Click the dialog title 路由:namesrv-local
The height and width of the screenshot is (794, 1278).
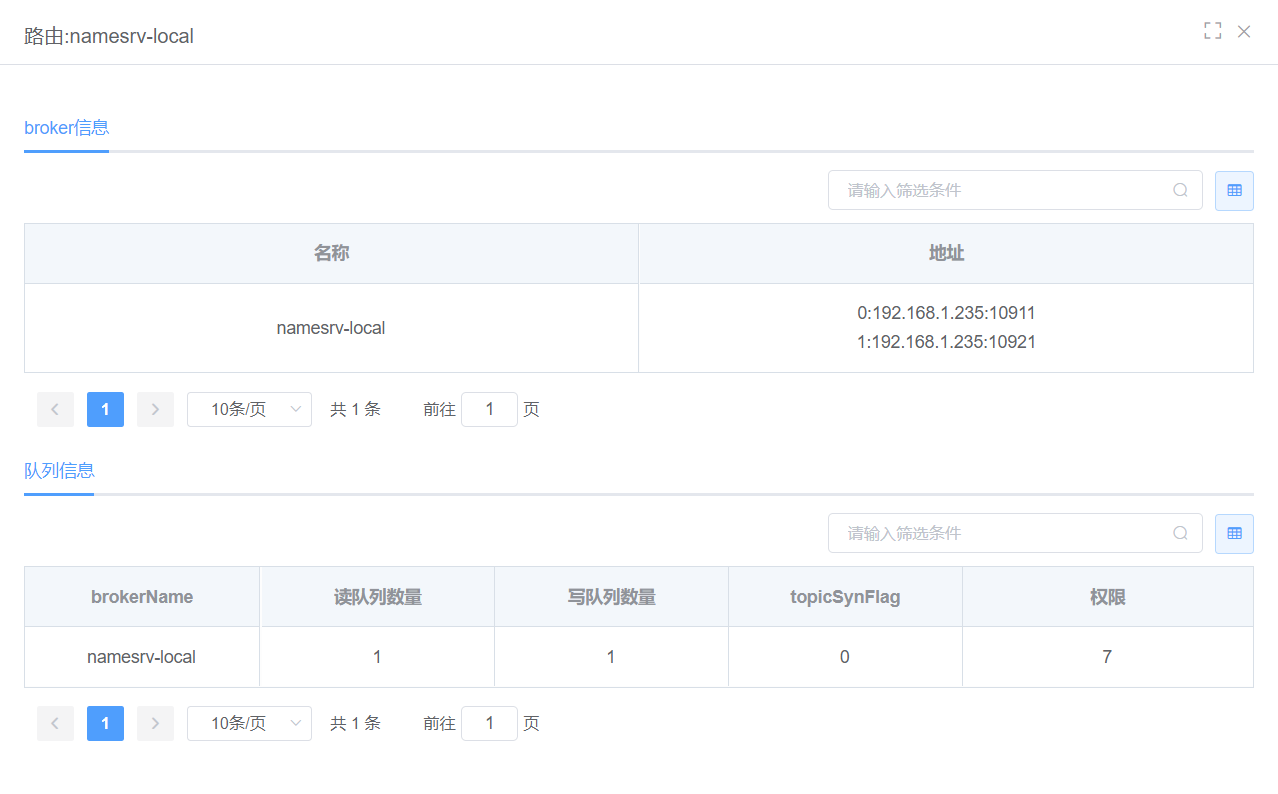[x=109, y=36]
